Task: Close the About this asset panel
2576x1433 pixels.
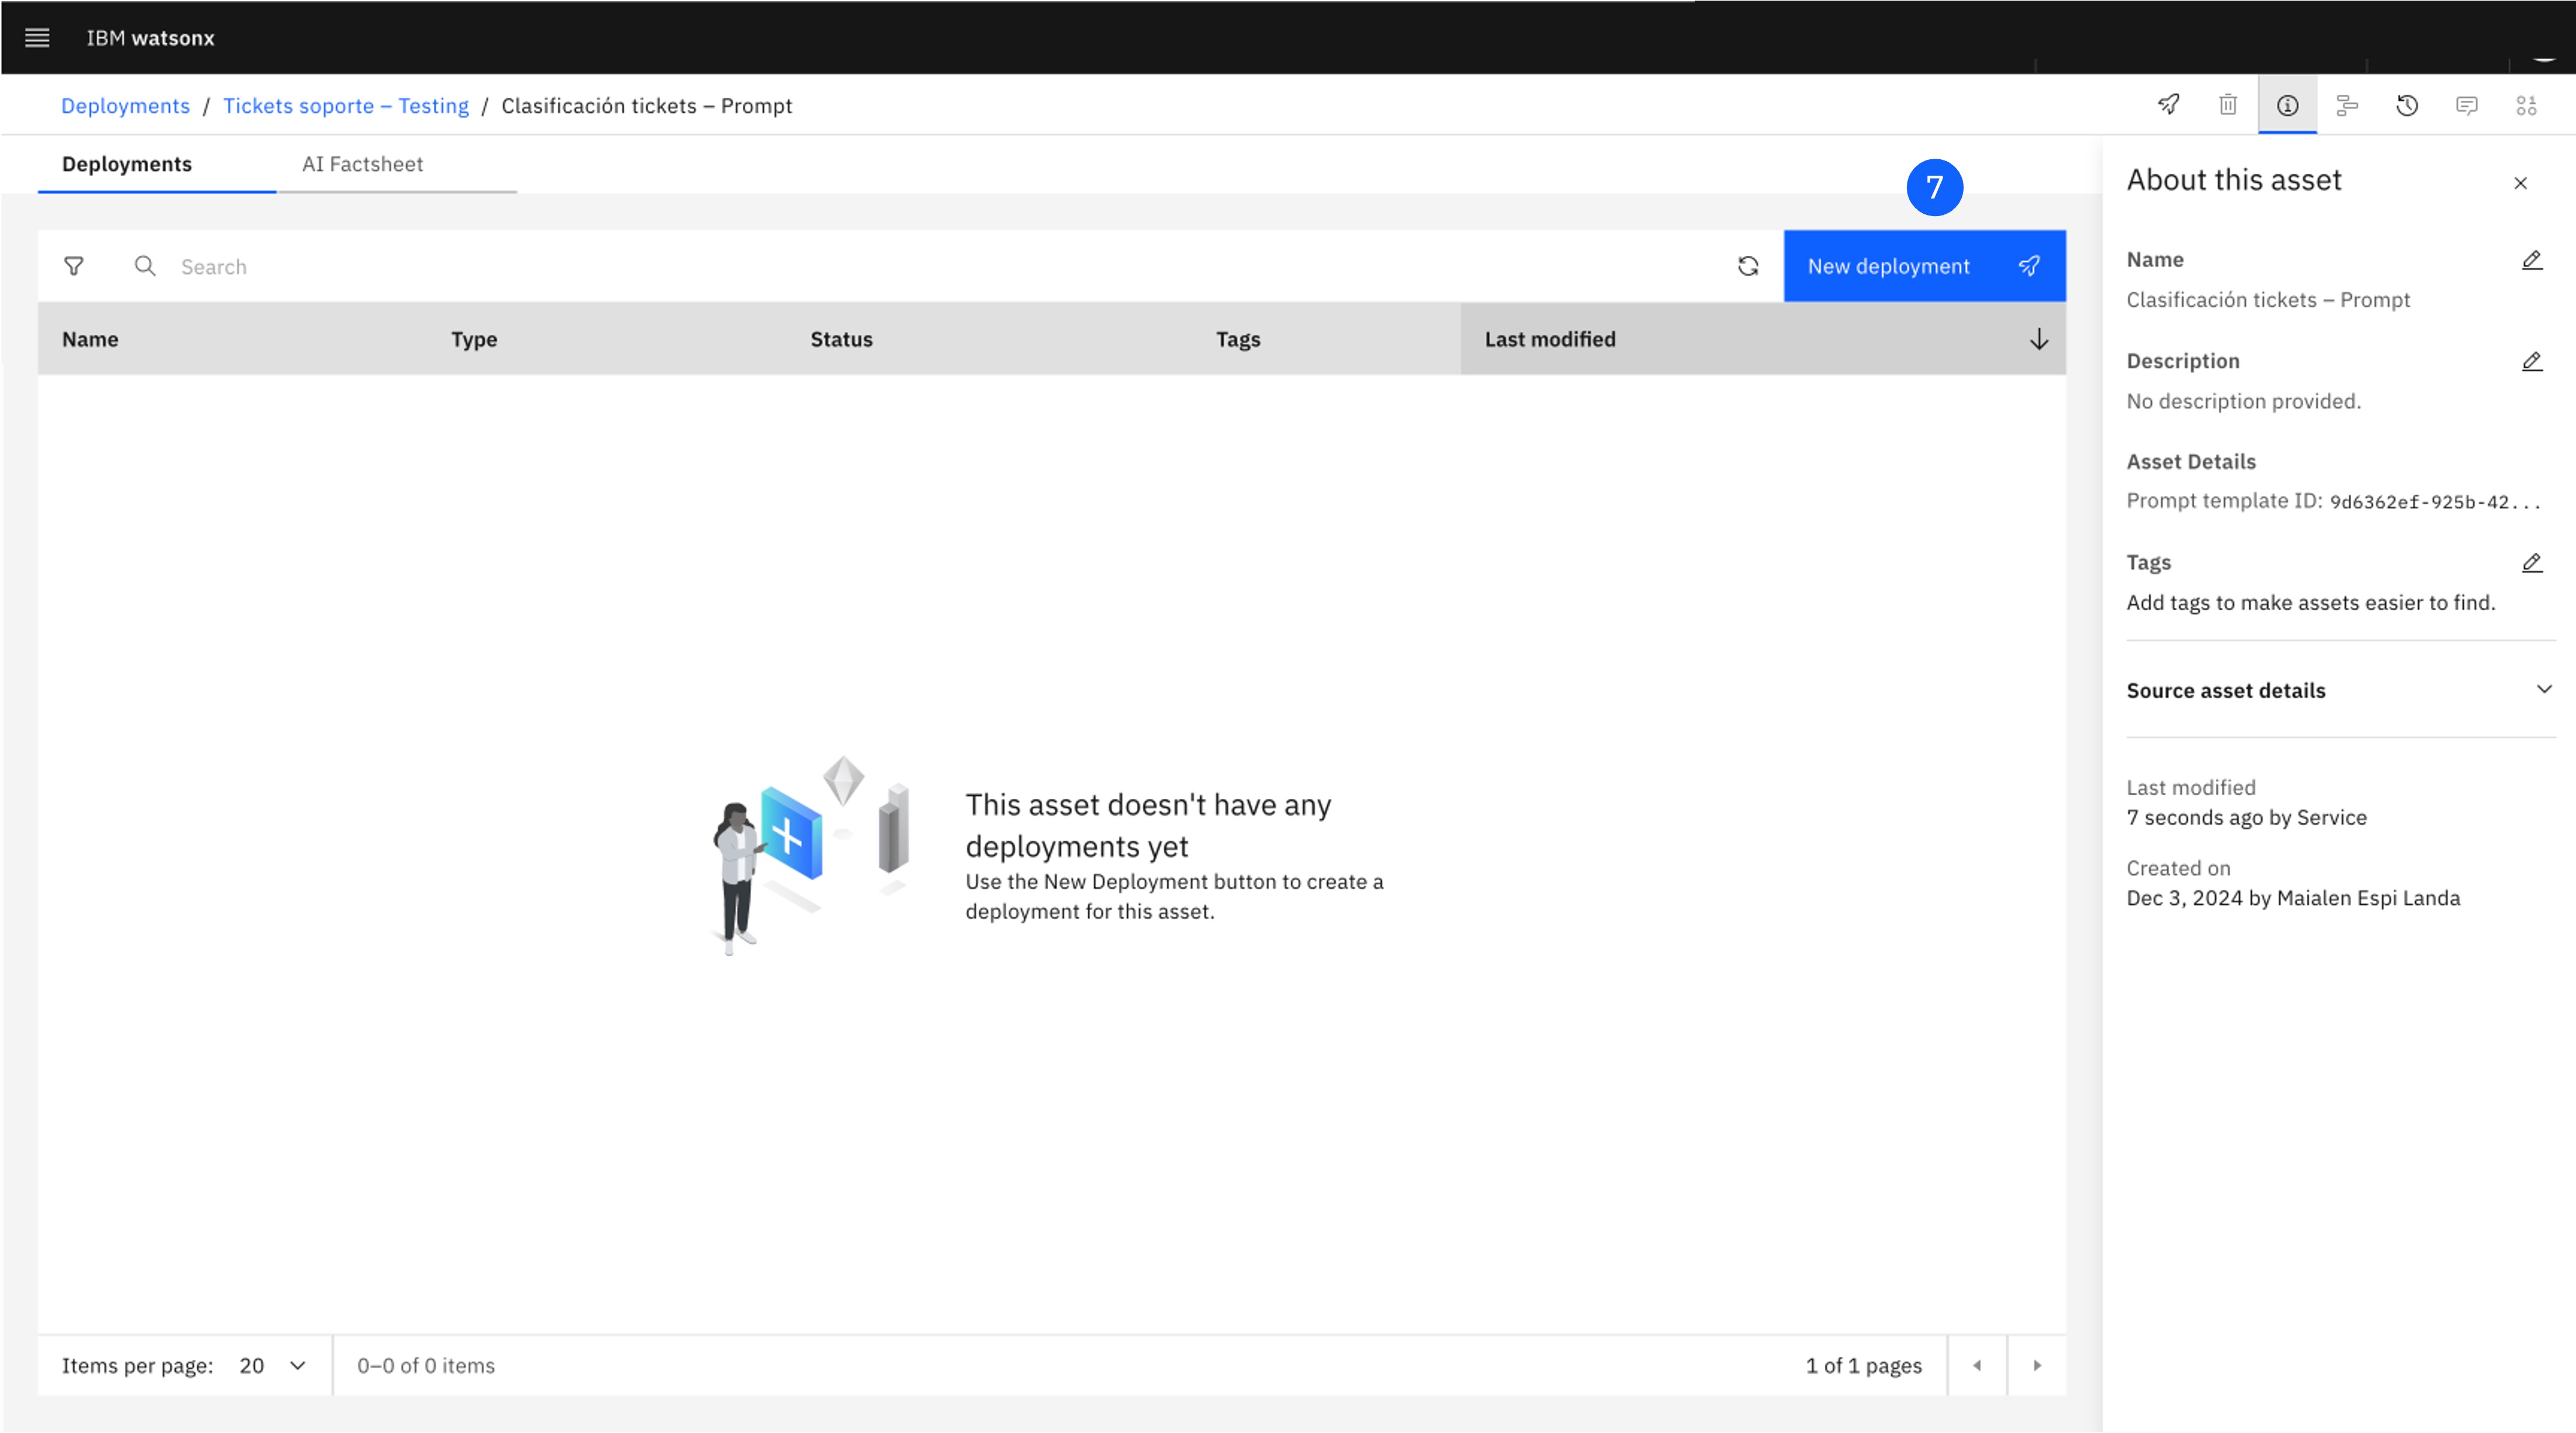Action: pyautogui.click(x=2520, y=183)
